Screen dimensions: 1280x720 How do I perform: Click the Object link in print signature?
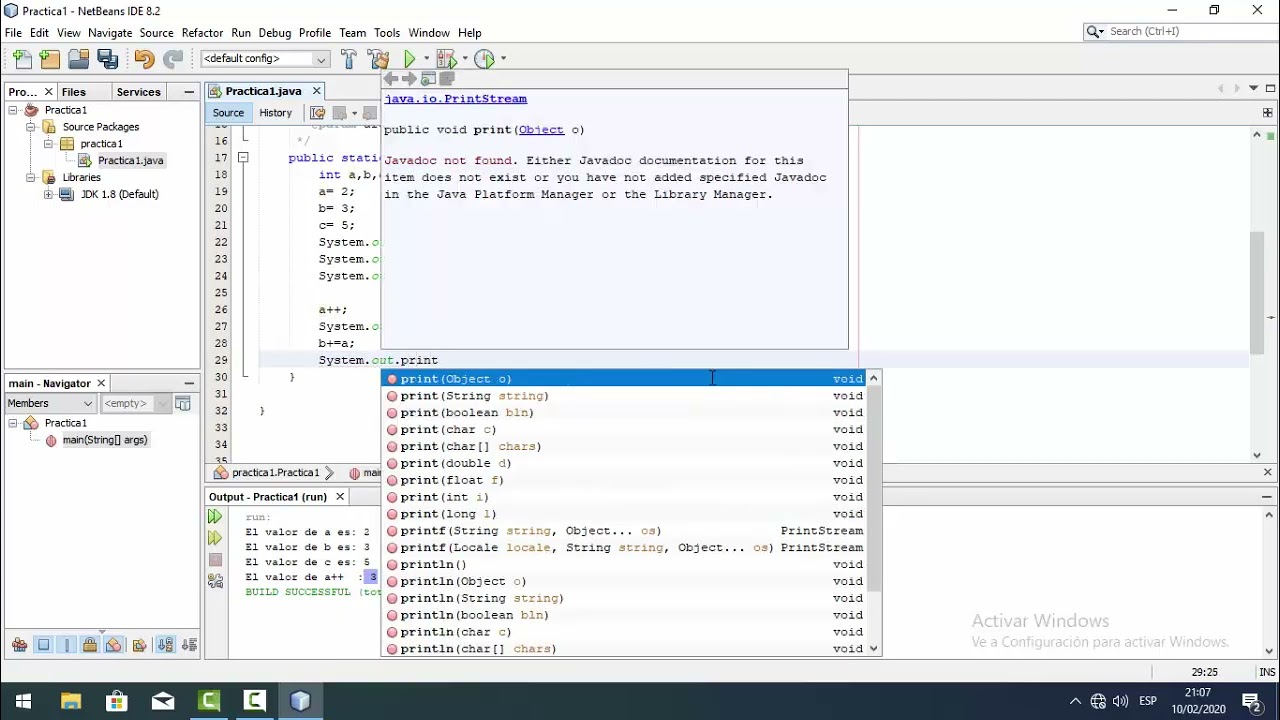541,130
